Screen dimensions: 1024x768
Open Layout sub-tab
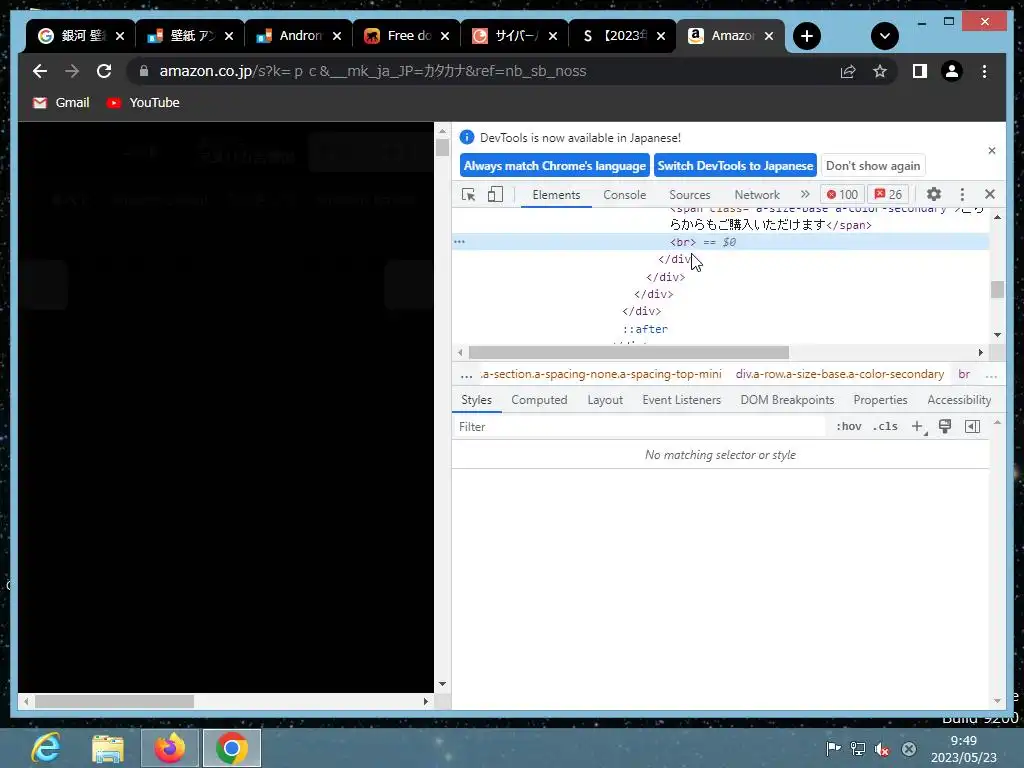[x=605, y=400]
